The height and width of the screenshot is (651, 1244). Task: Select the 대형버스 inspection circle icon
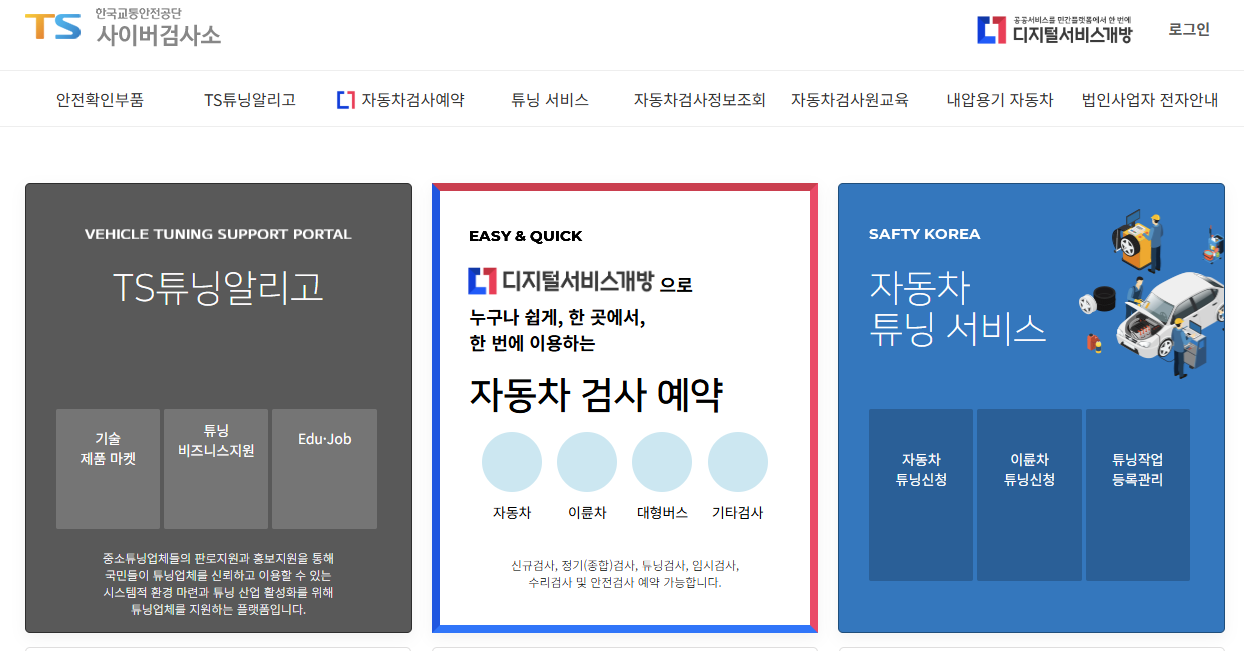[662, 462]
